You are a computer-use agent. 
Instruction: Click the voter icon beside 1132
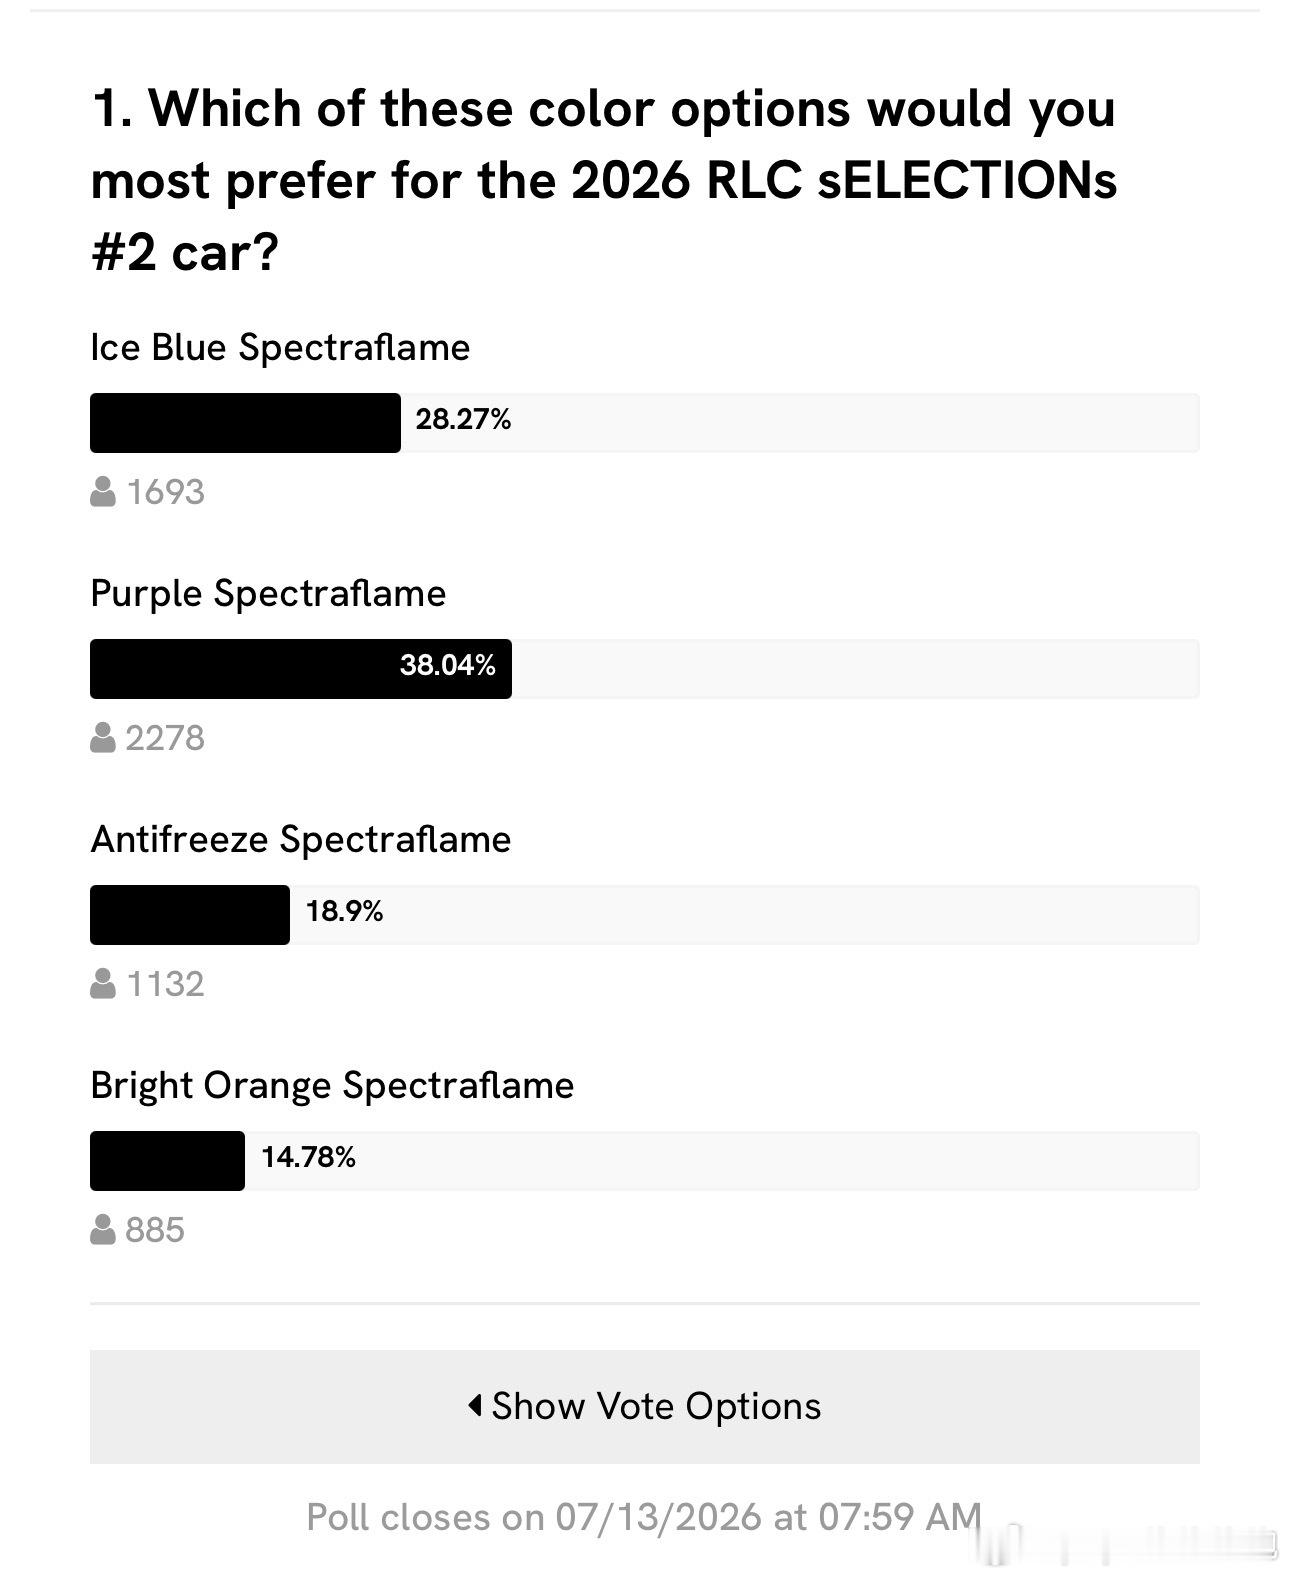point(103,984)
